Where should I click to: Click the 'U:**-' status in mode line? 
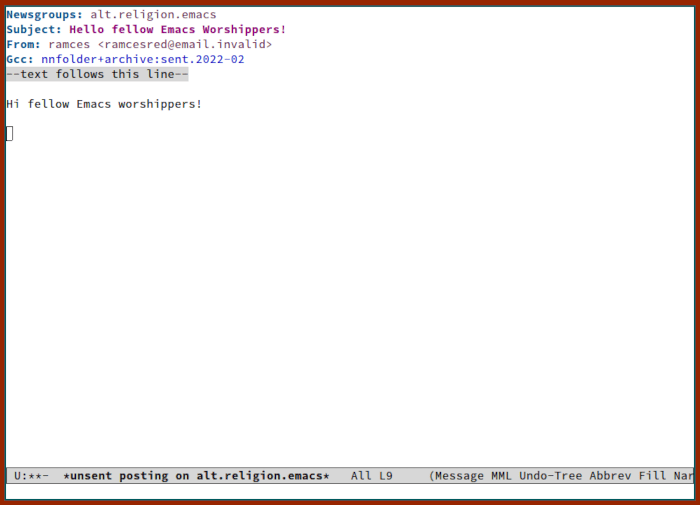coord(31,476)
